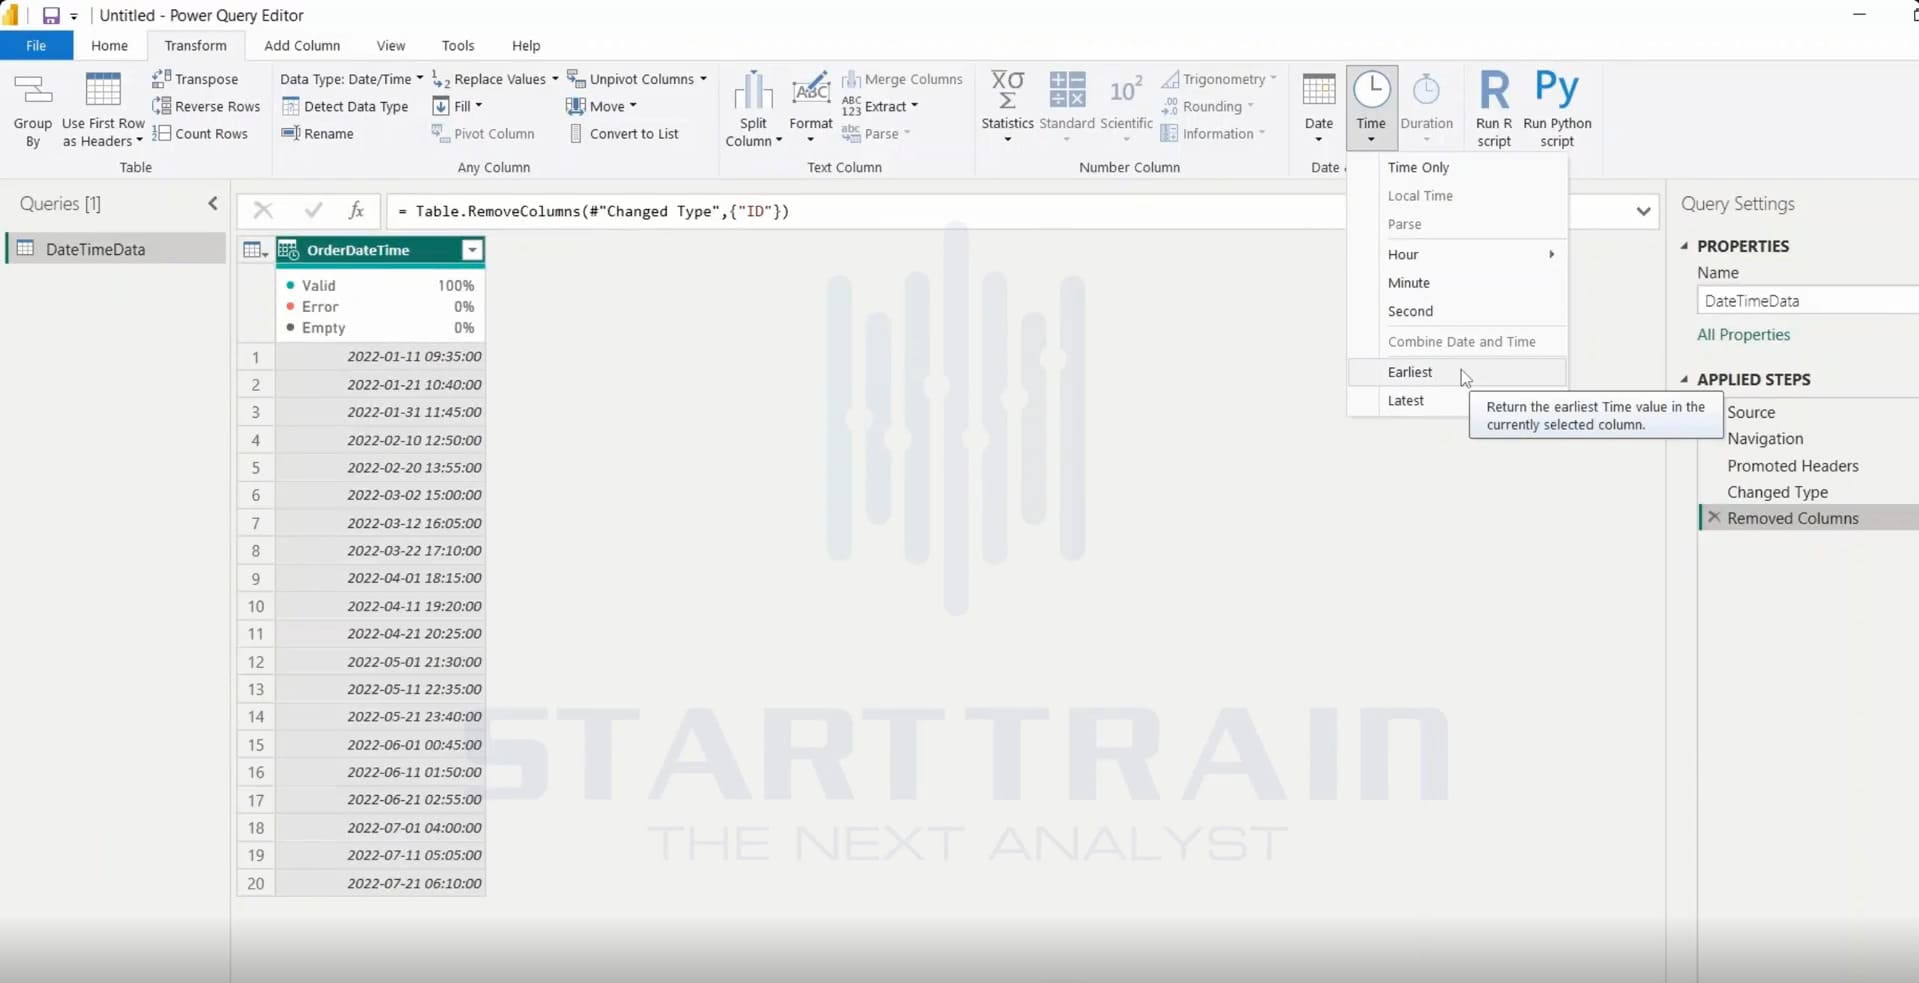This screenshot has width=1919, height=983.
Task: Open the Split Column tool
Action: (x=754, y=109)
